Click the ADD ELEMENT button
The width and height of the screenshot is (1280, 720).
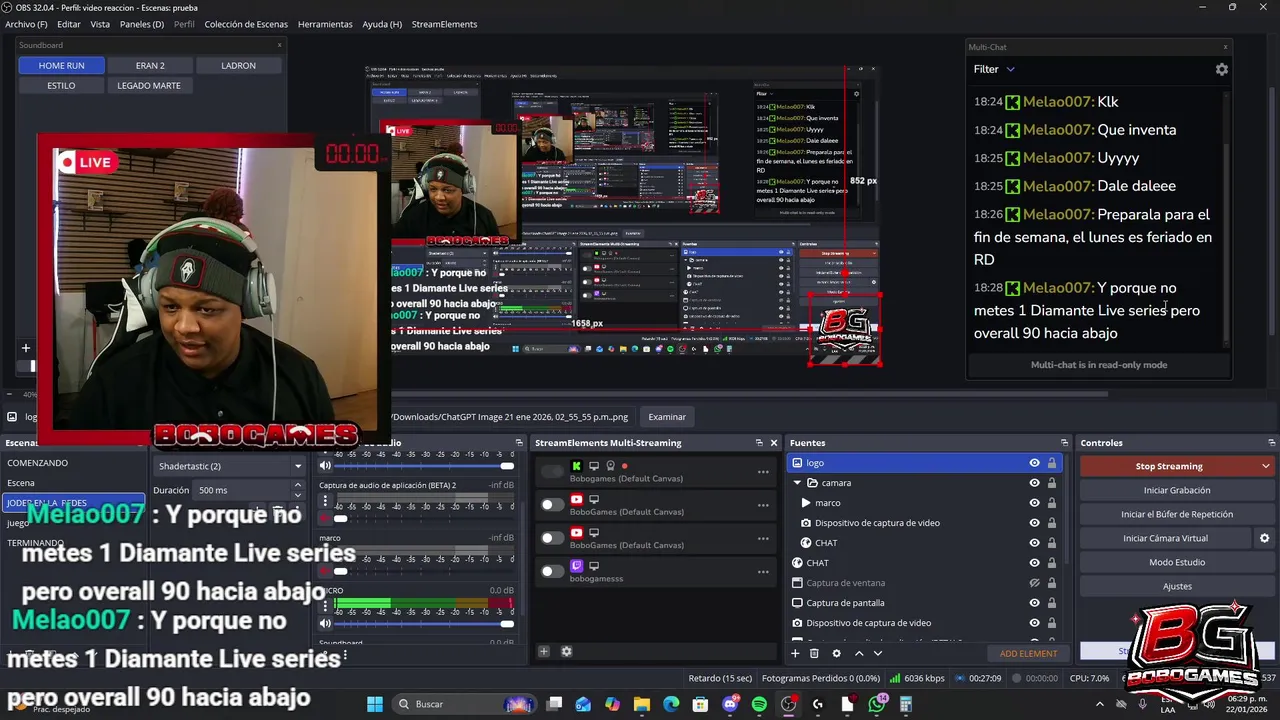click(1028, 653)
